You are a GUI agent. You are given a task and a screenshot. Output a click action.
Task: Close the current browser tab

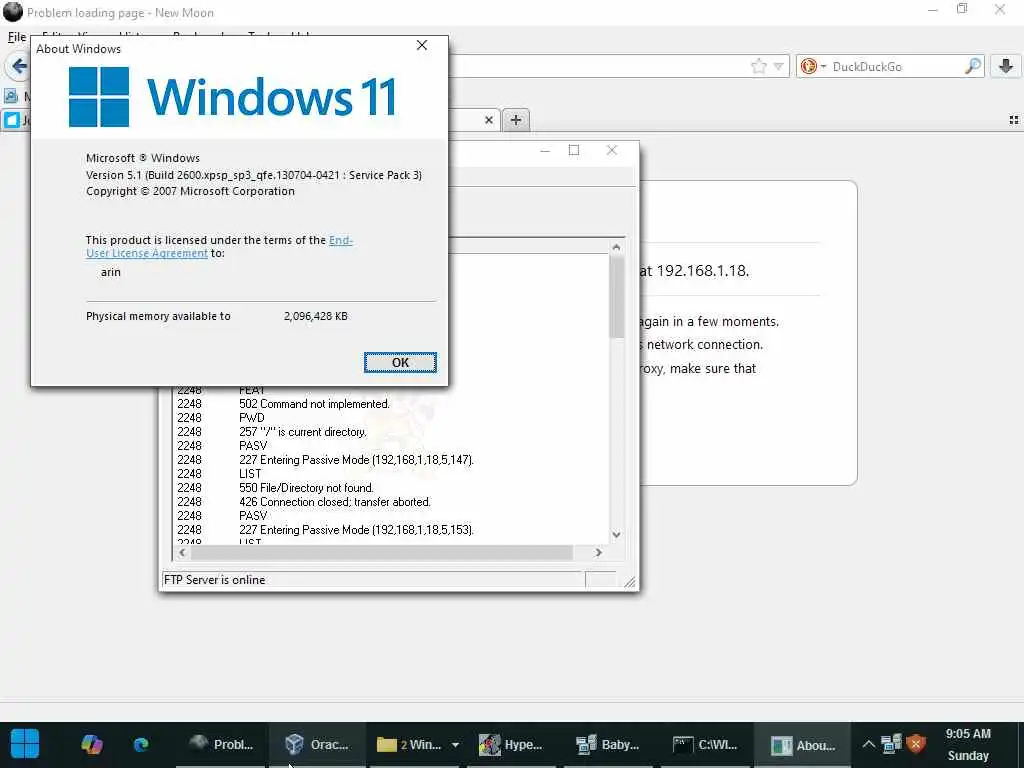(x=488, y=120)
